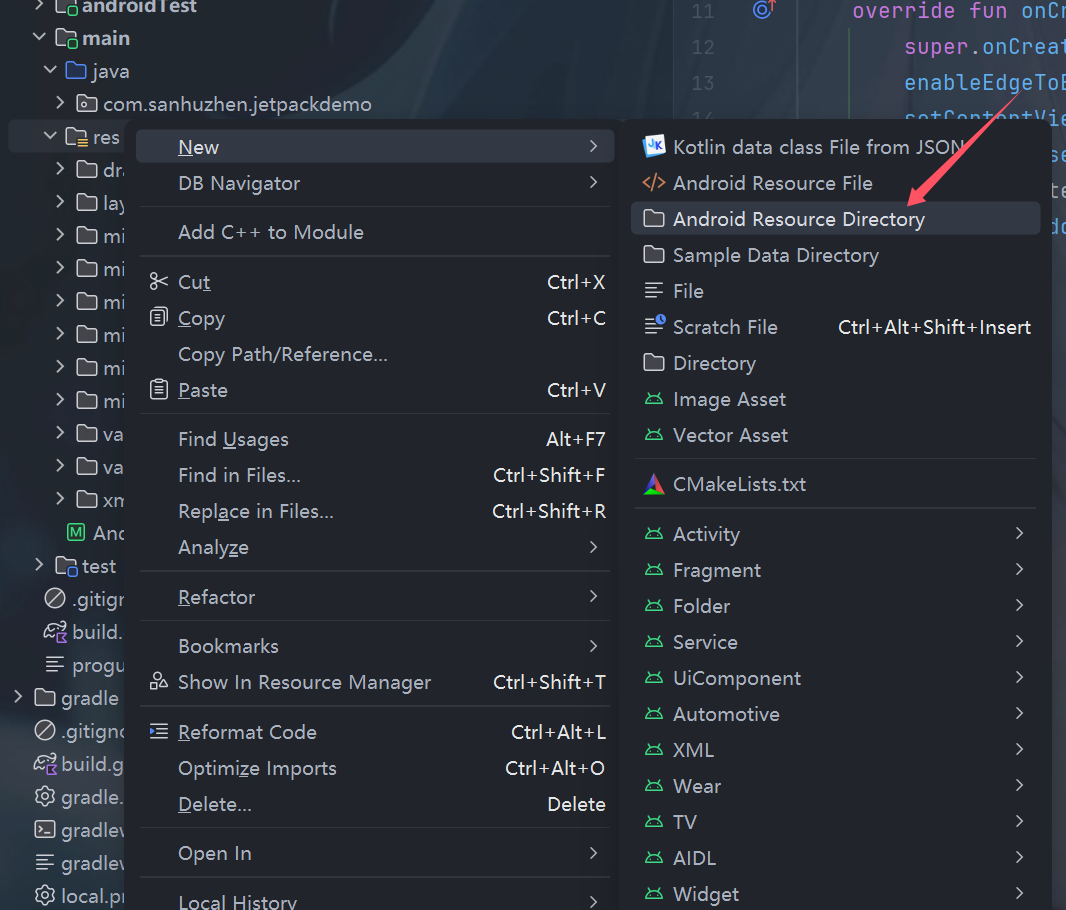Select Android Resource Directory

pyautogui.click(x=798, y=219)
